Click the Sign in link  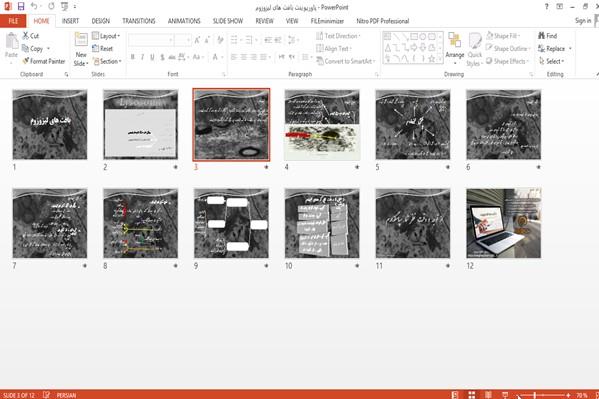click(x=583, y=21)
